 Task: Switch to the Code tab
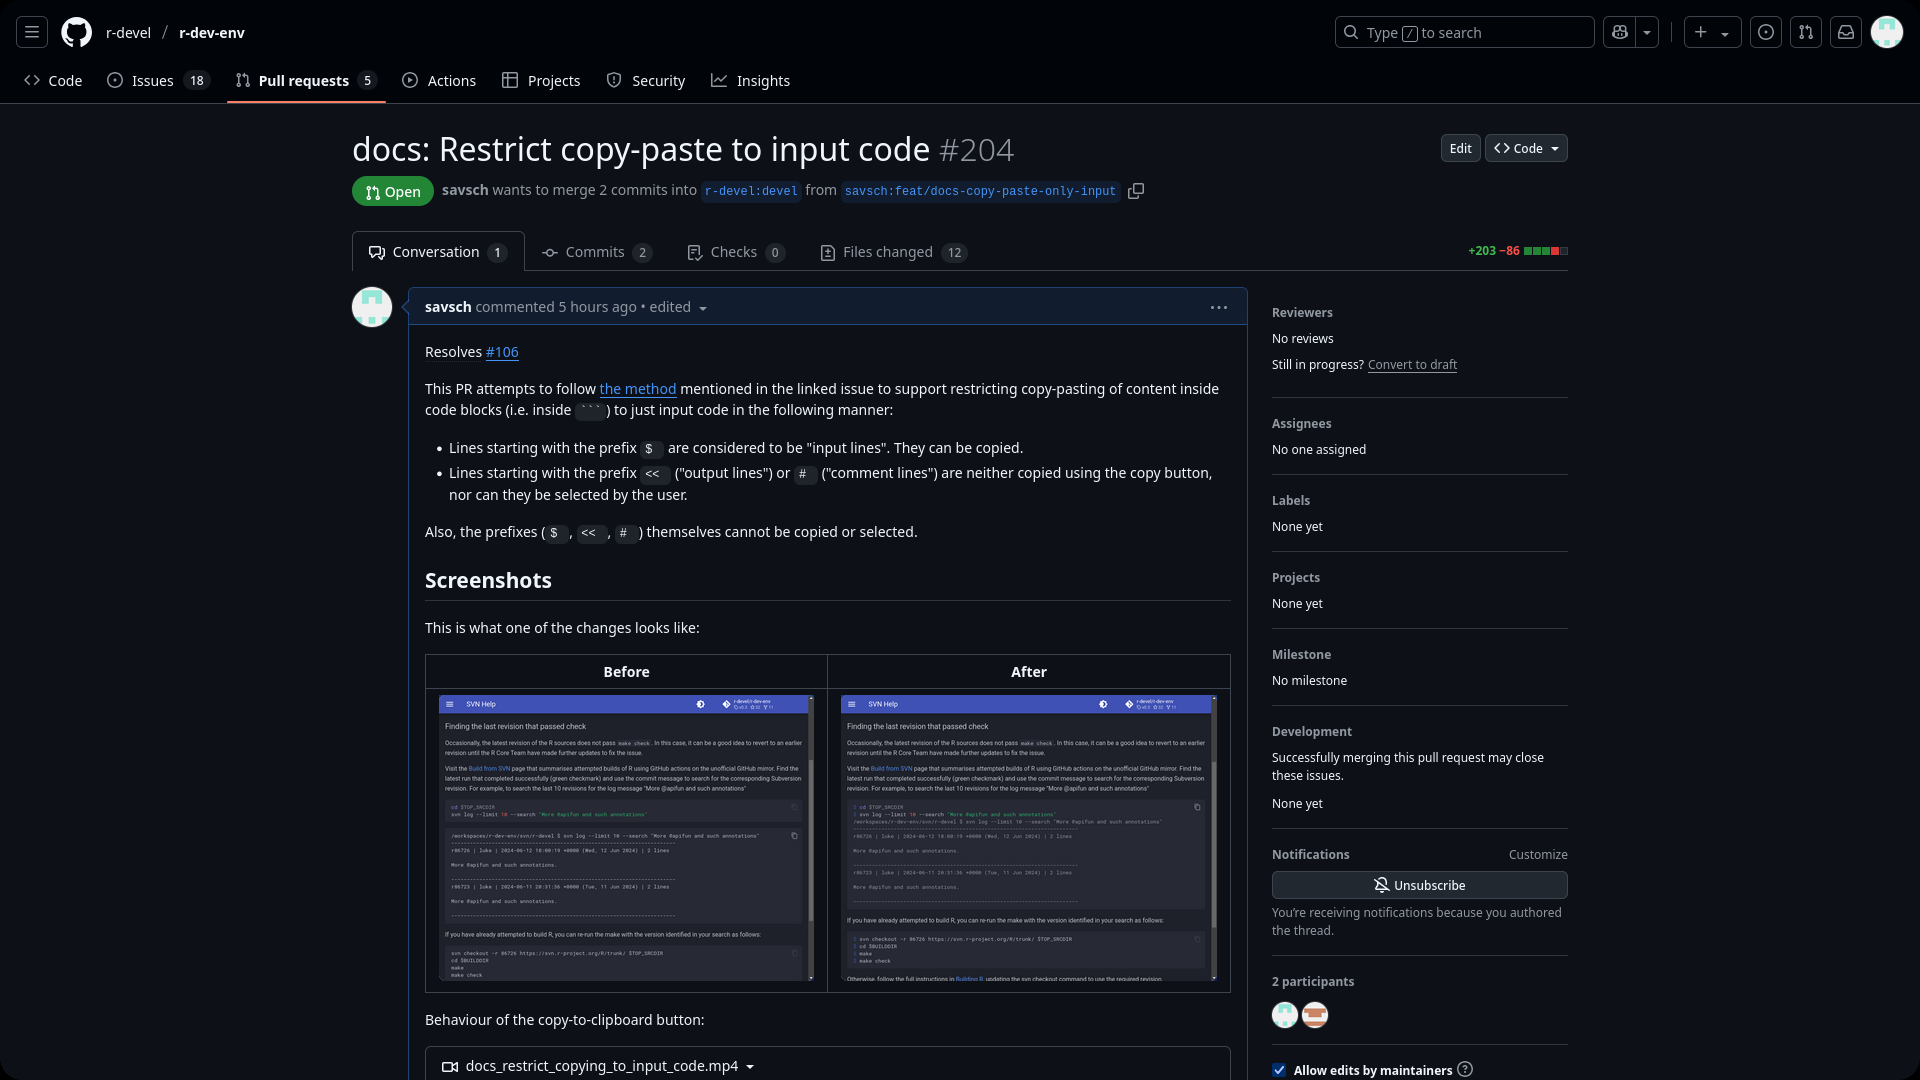[x=53, y=81]
